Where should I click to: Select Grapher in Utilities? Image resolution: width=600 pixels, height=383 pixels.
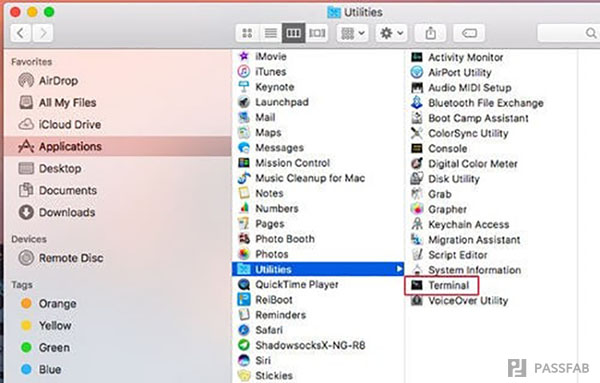[x=439, y=209]
